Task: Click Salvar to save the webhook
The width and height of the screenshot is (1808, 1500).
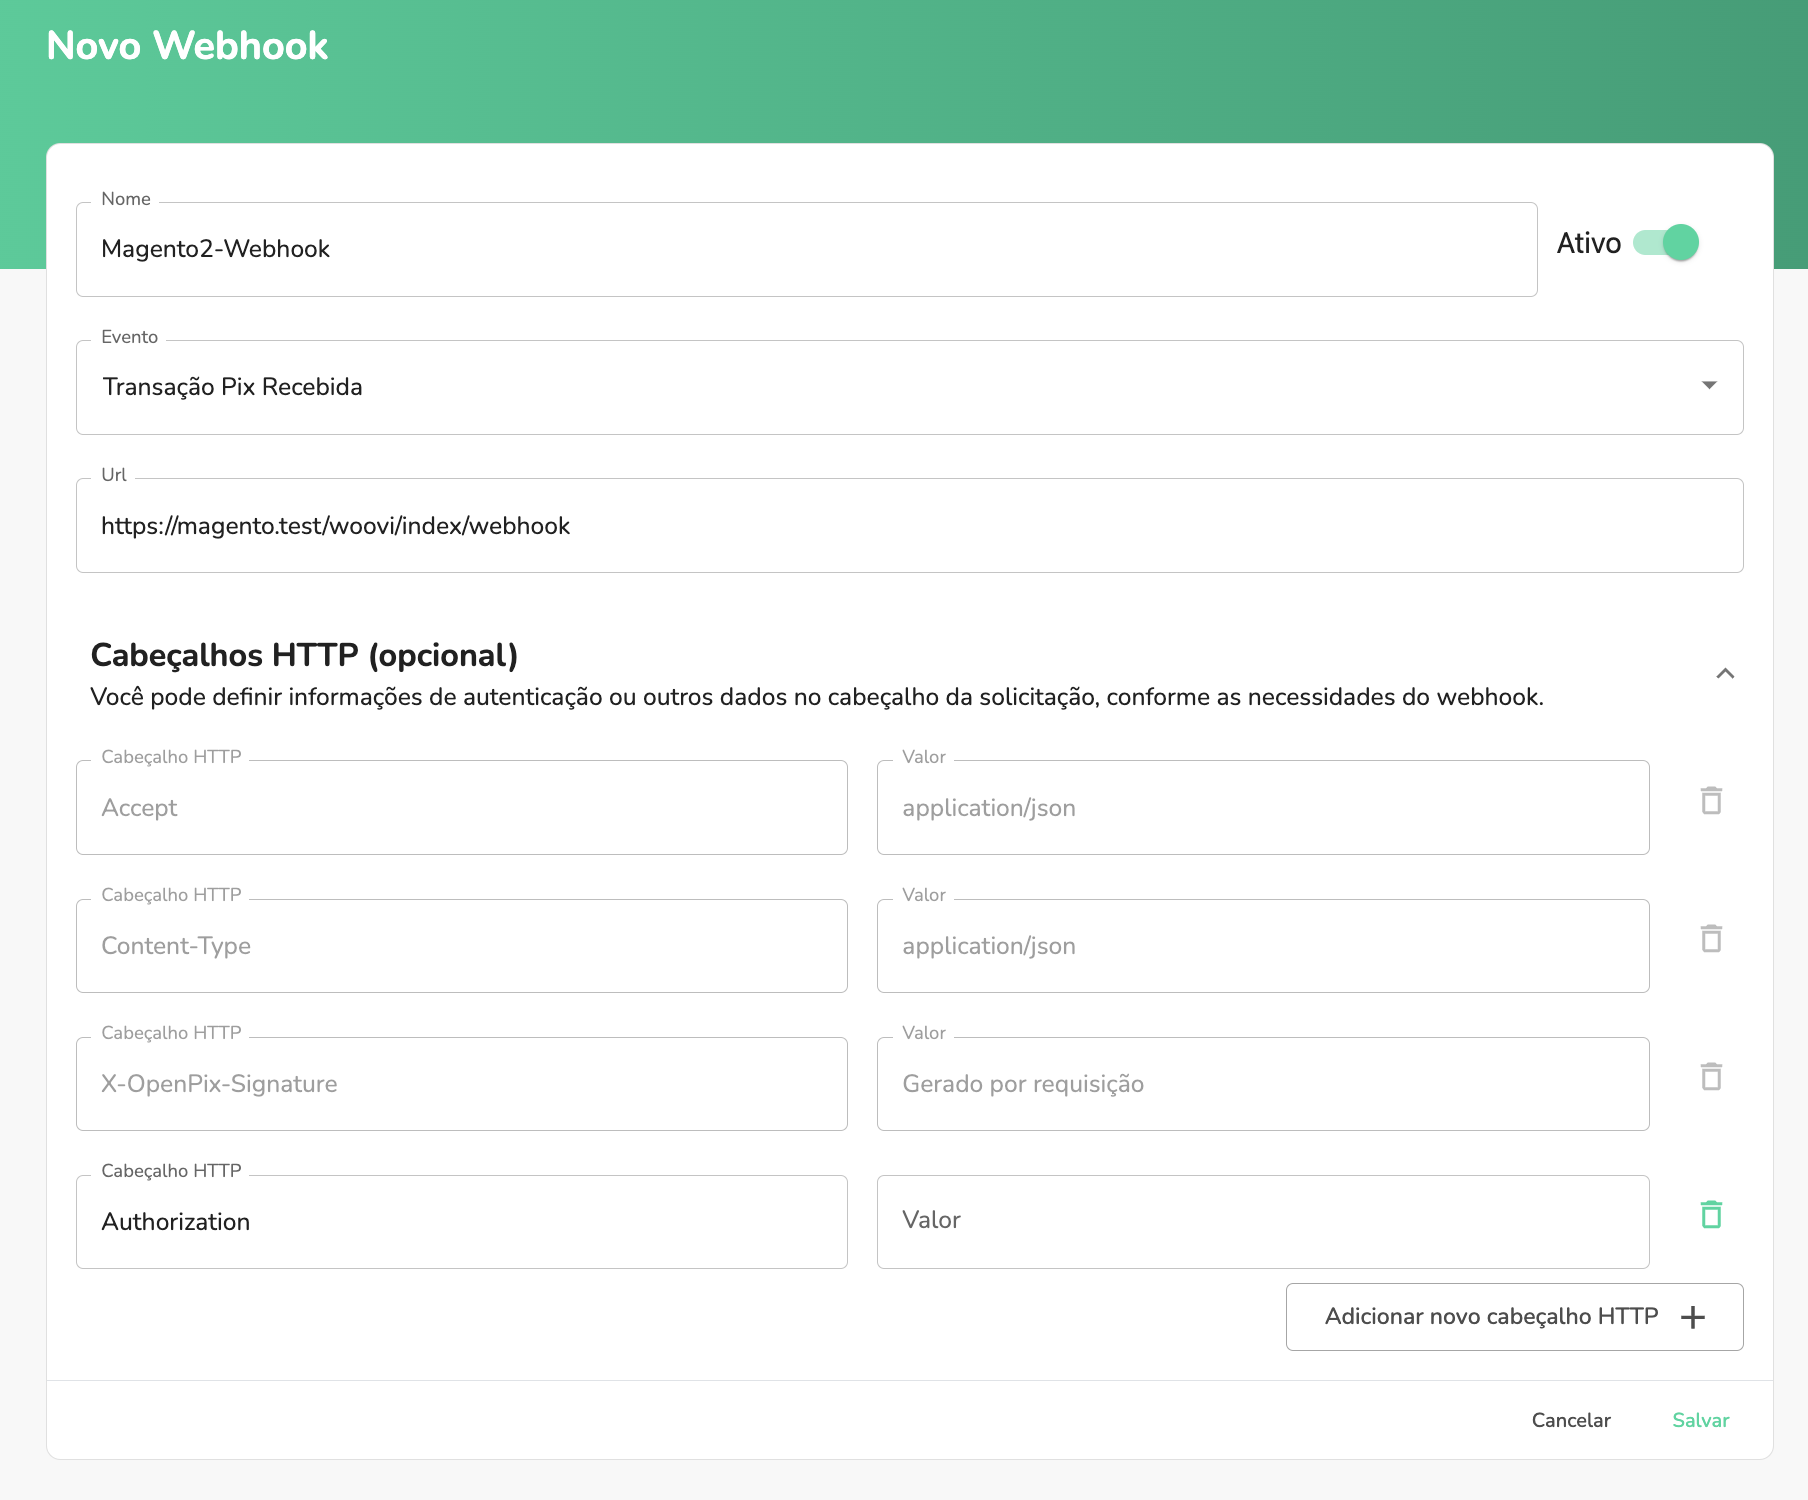Action: point(1700,1419)
